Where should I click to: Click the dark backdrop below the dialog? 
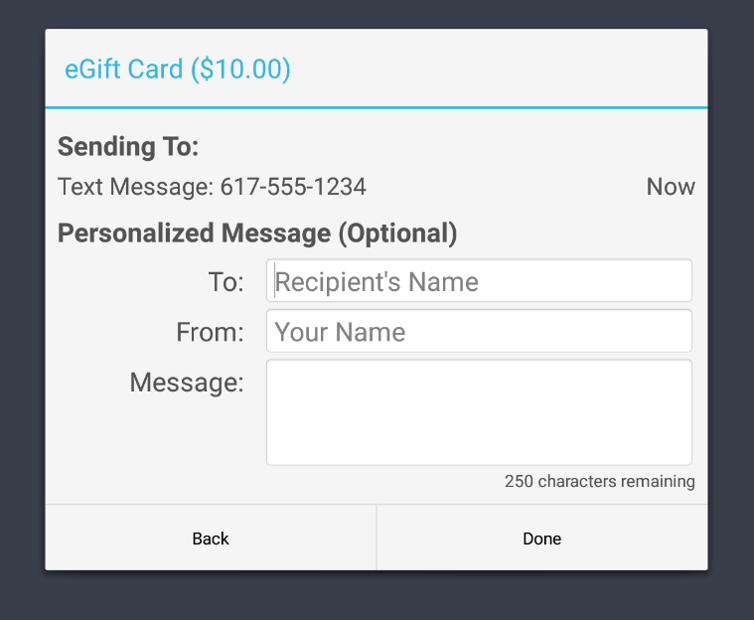(x=377, y=596)
